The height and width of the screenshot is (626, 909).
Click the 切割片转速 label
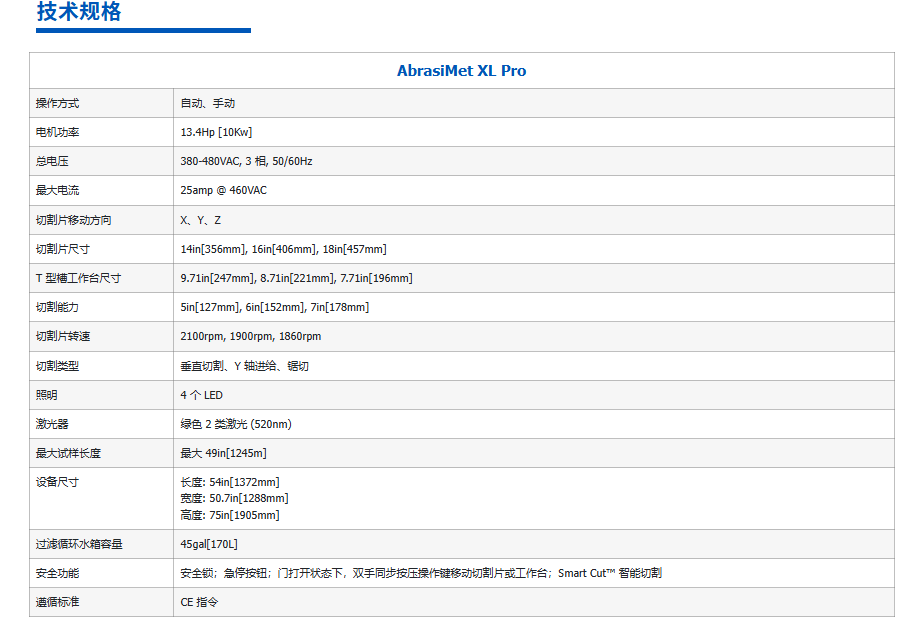click(x=63, y=336)
